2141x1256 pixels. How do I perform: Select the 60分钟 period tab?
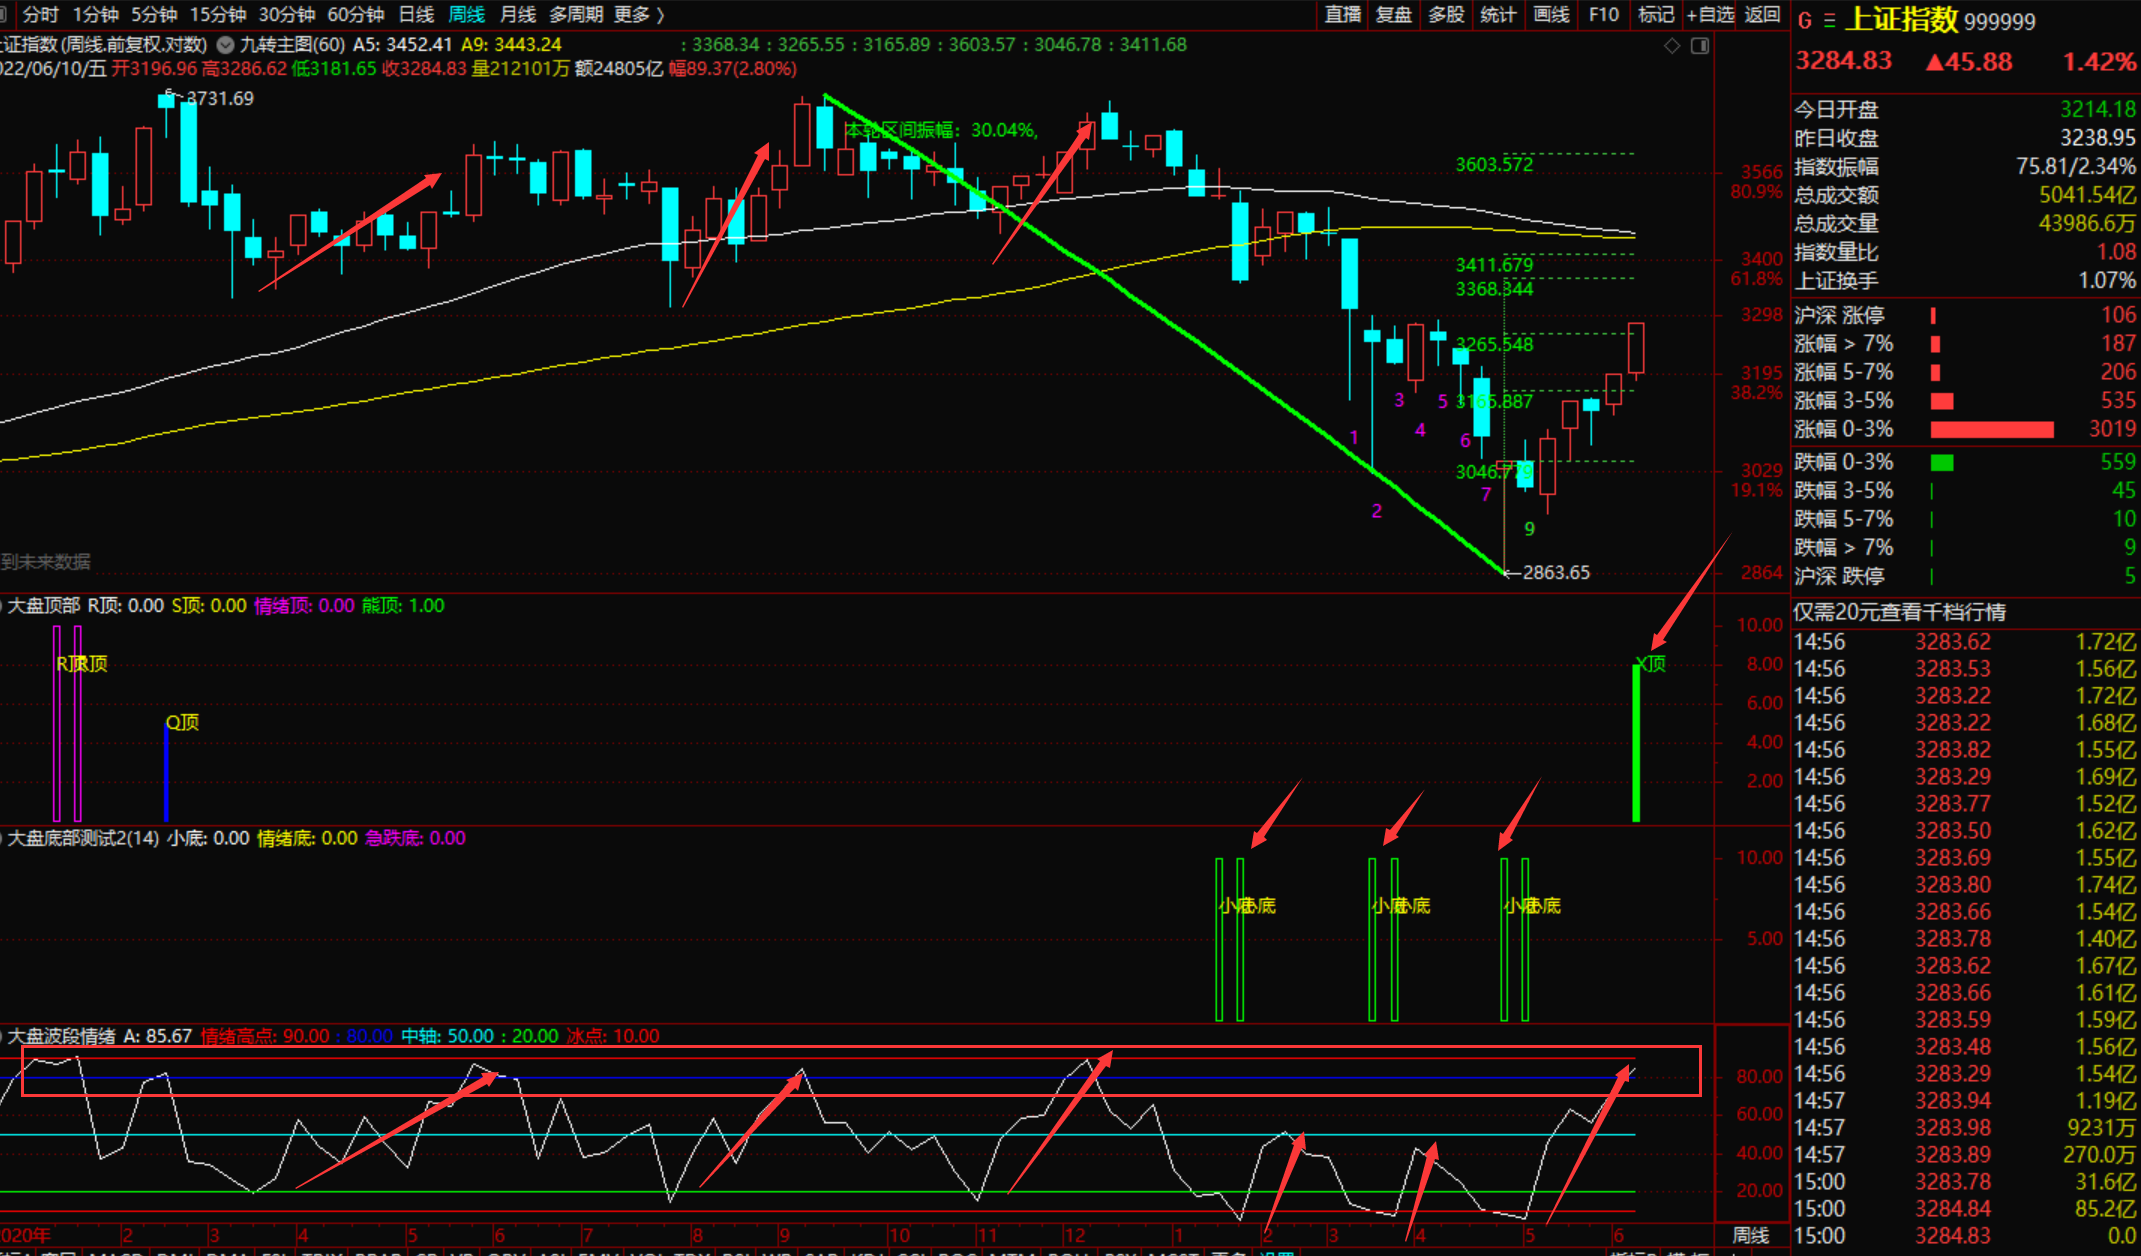pos(356,15)
